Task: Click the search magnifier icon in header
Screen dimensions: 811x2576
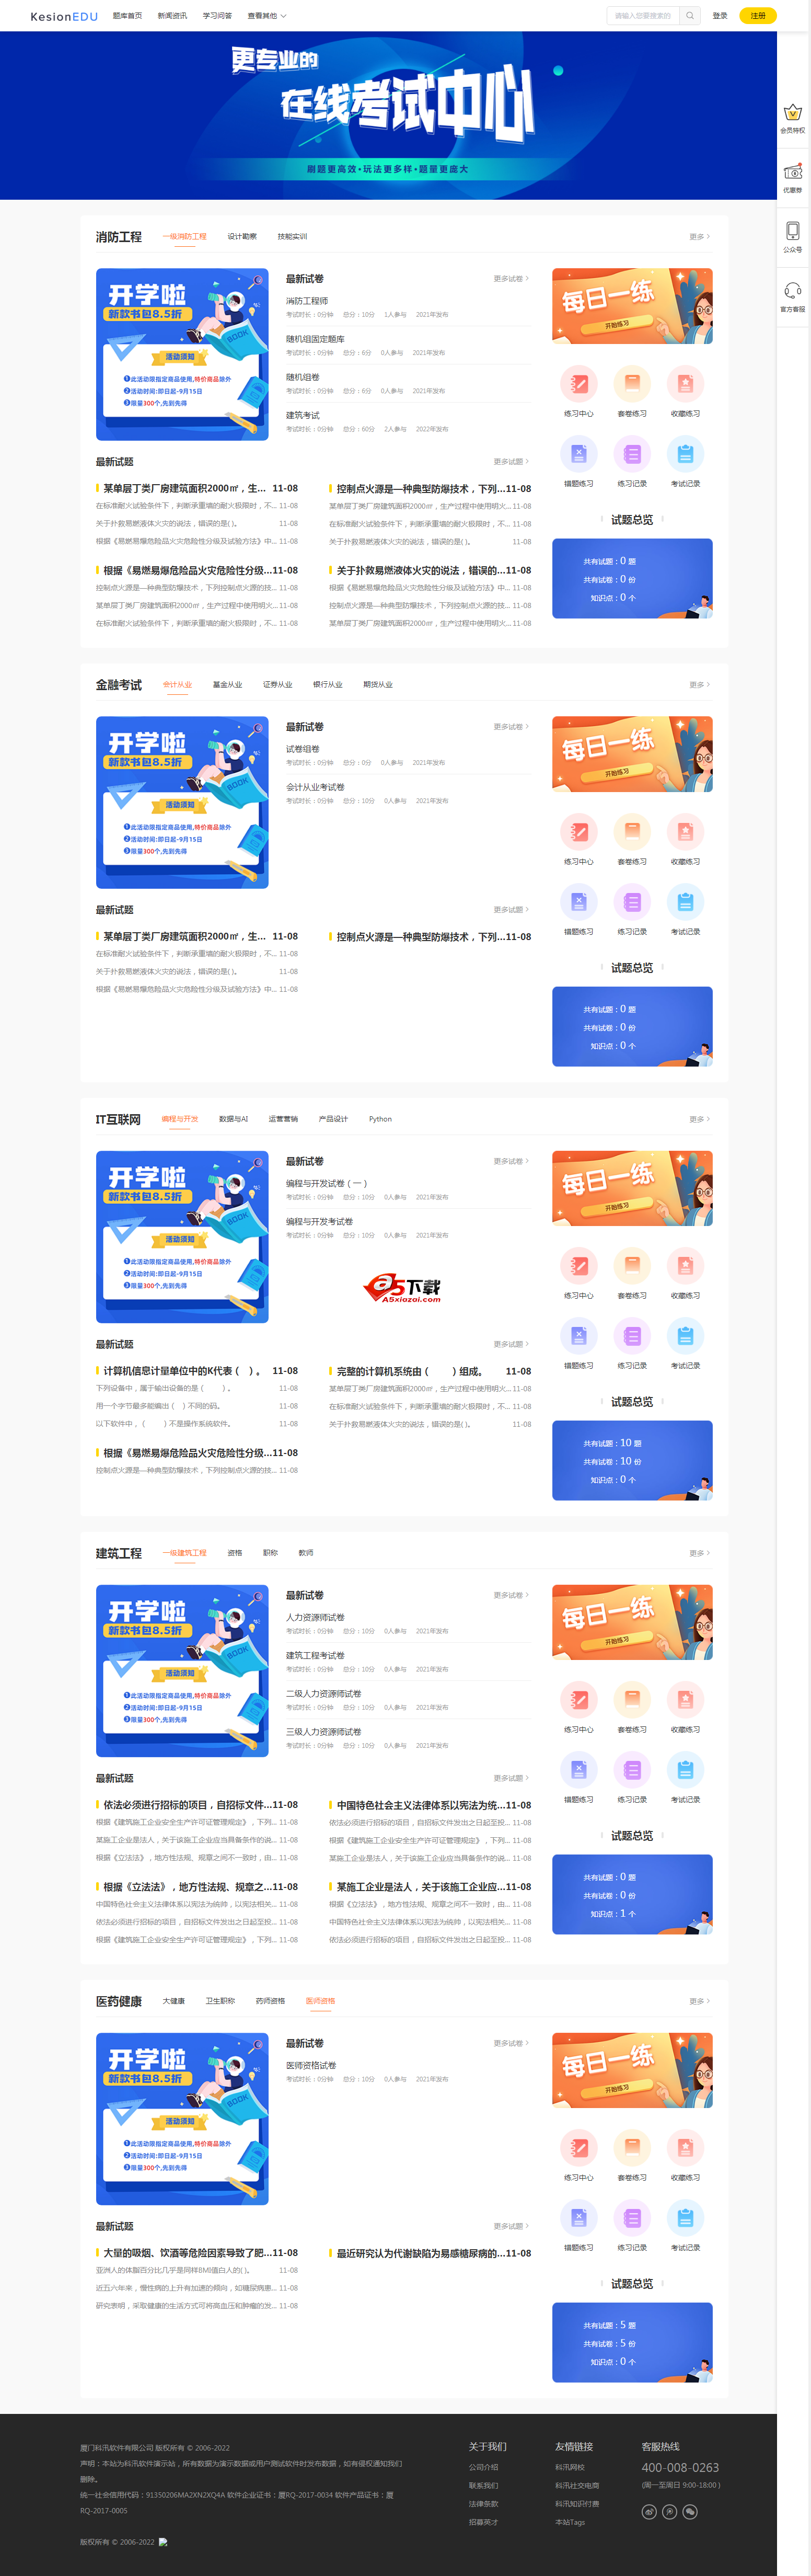Action: pos(689,16)
